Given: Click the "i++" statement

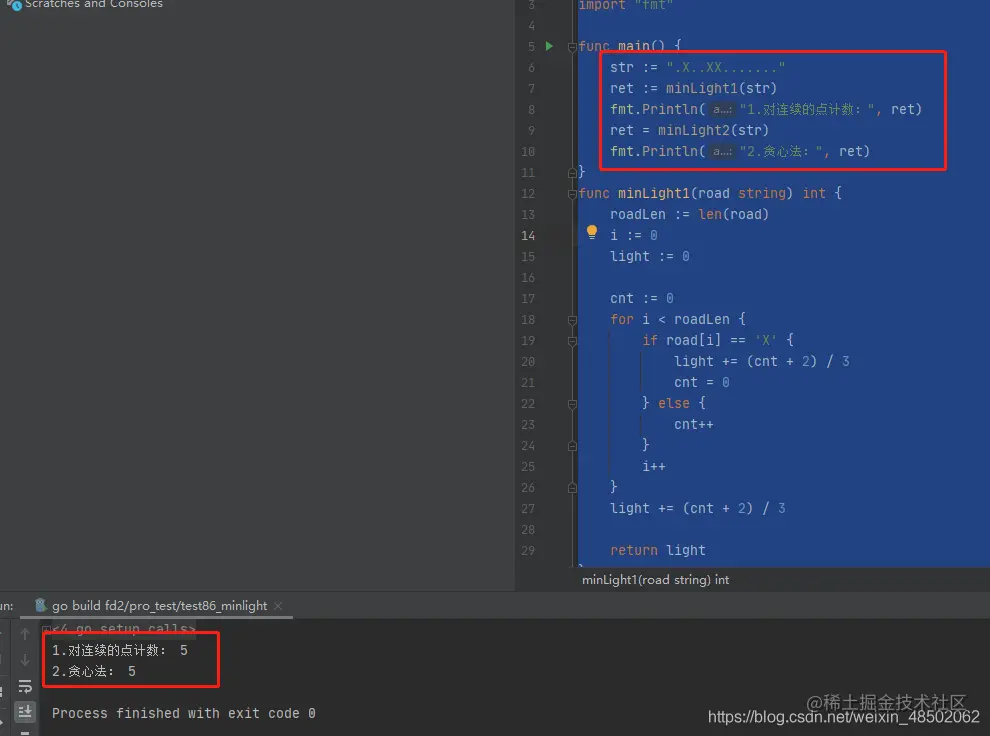Looking at the screenshot, I should point(653,466).
